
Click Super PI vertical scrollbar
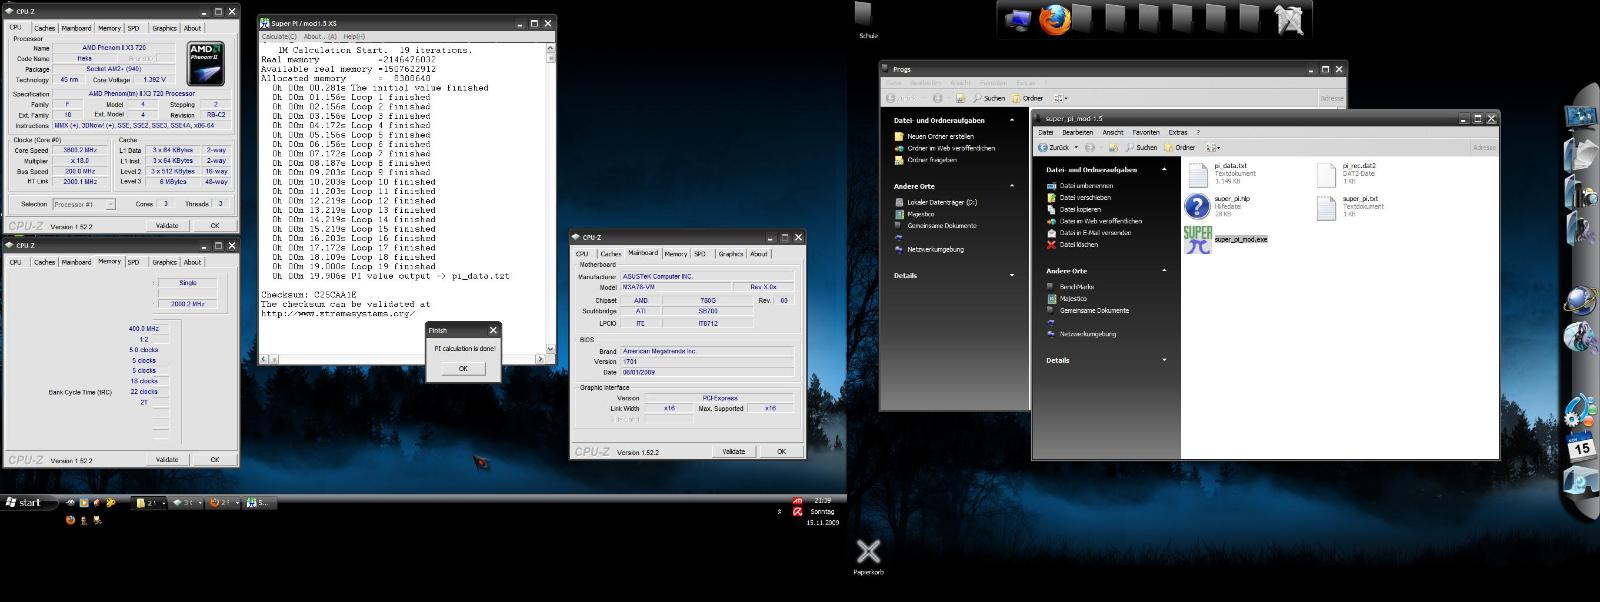550,198
